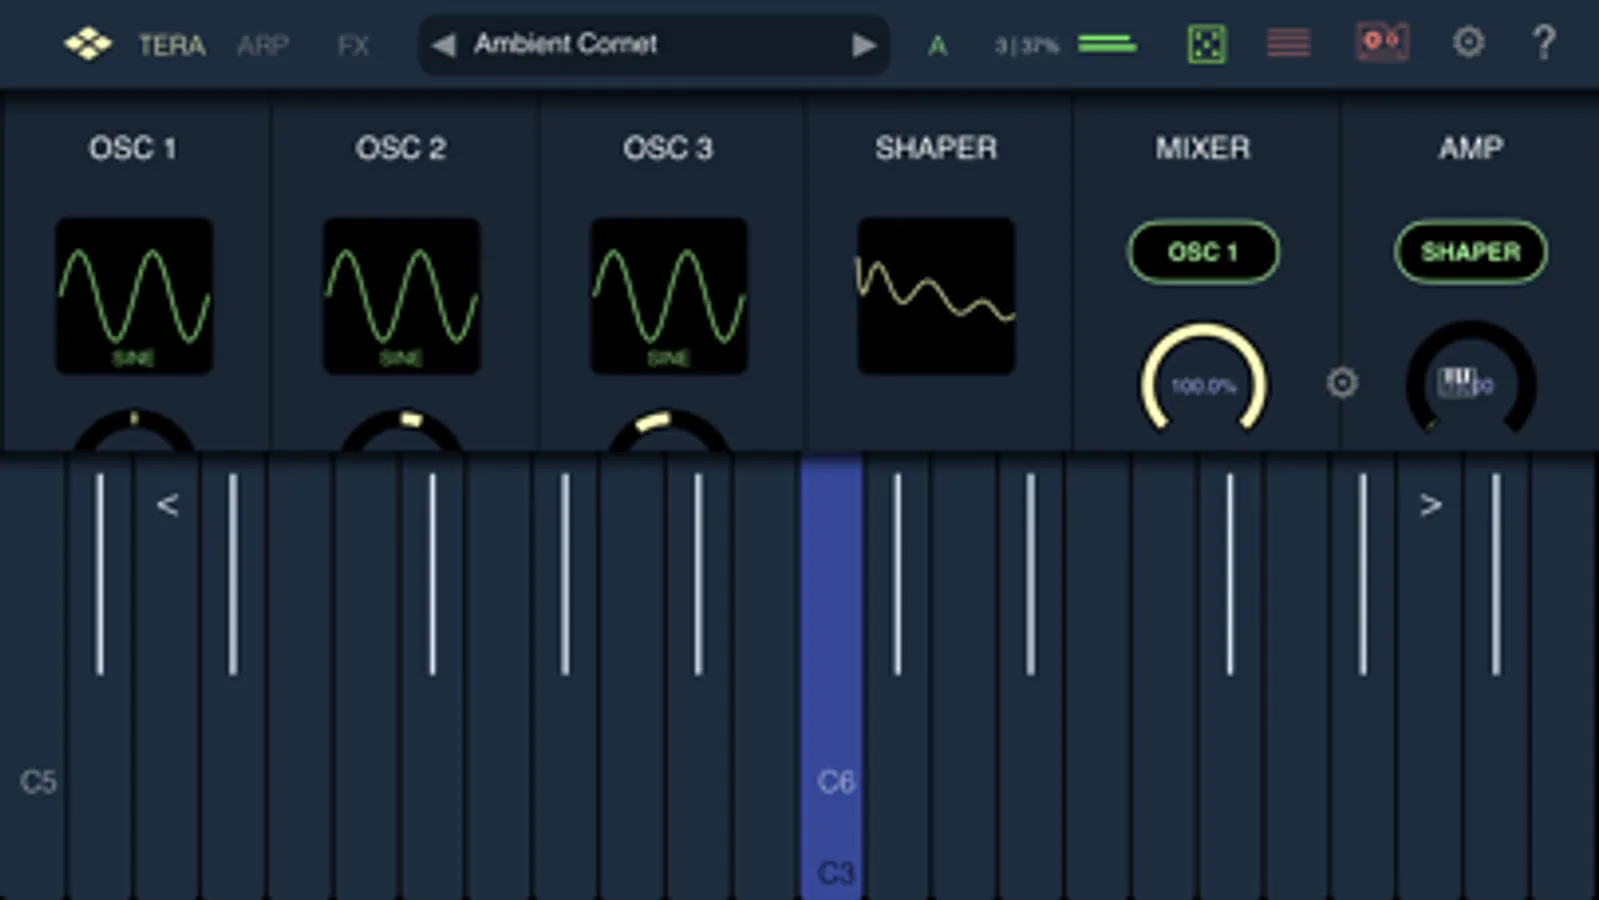Image resolution: width=1599 pixels, height=900 pixels.
Task: Shift keyboard down with < arrow
Action: 167,505
